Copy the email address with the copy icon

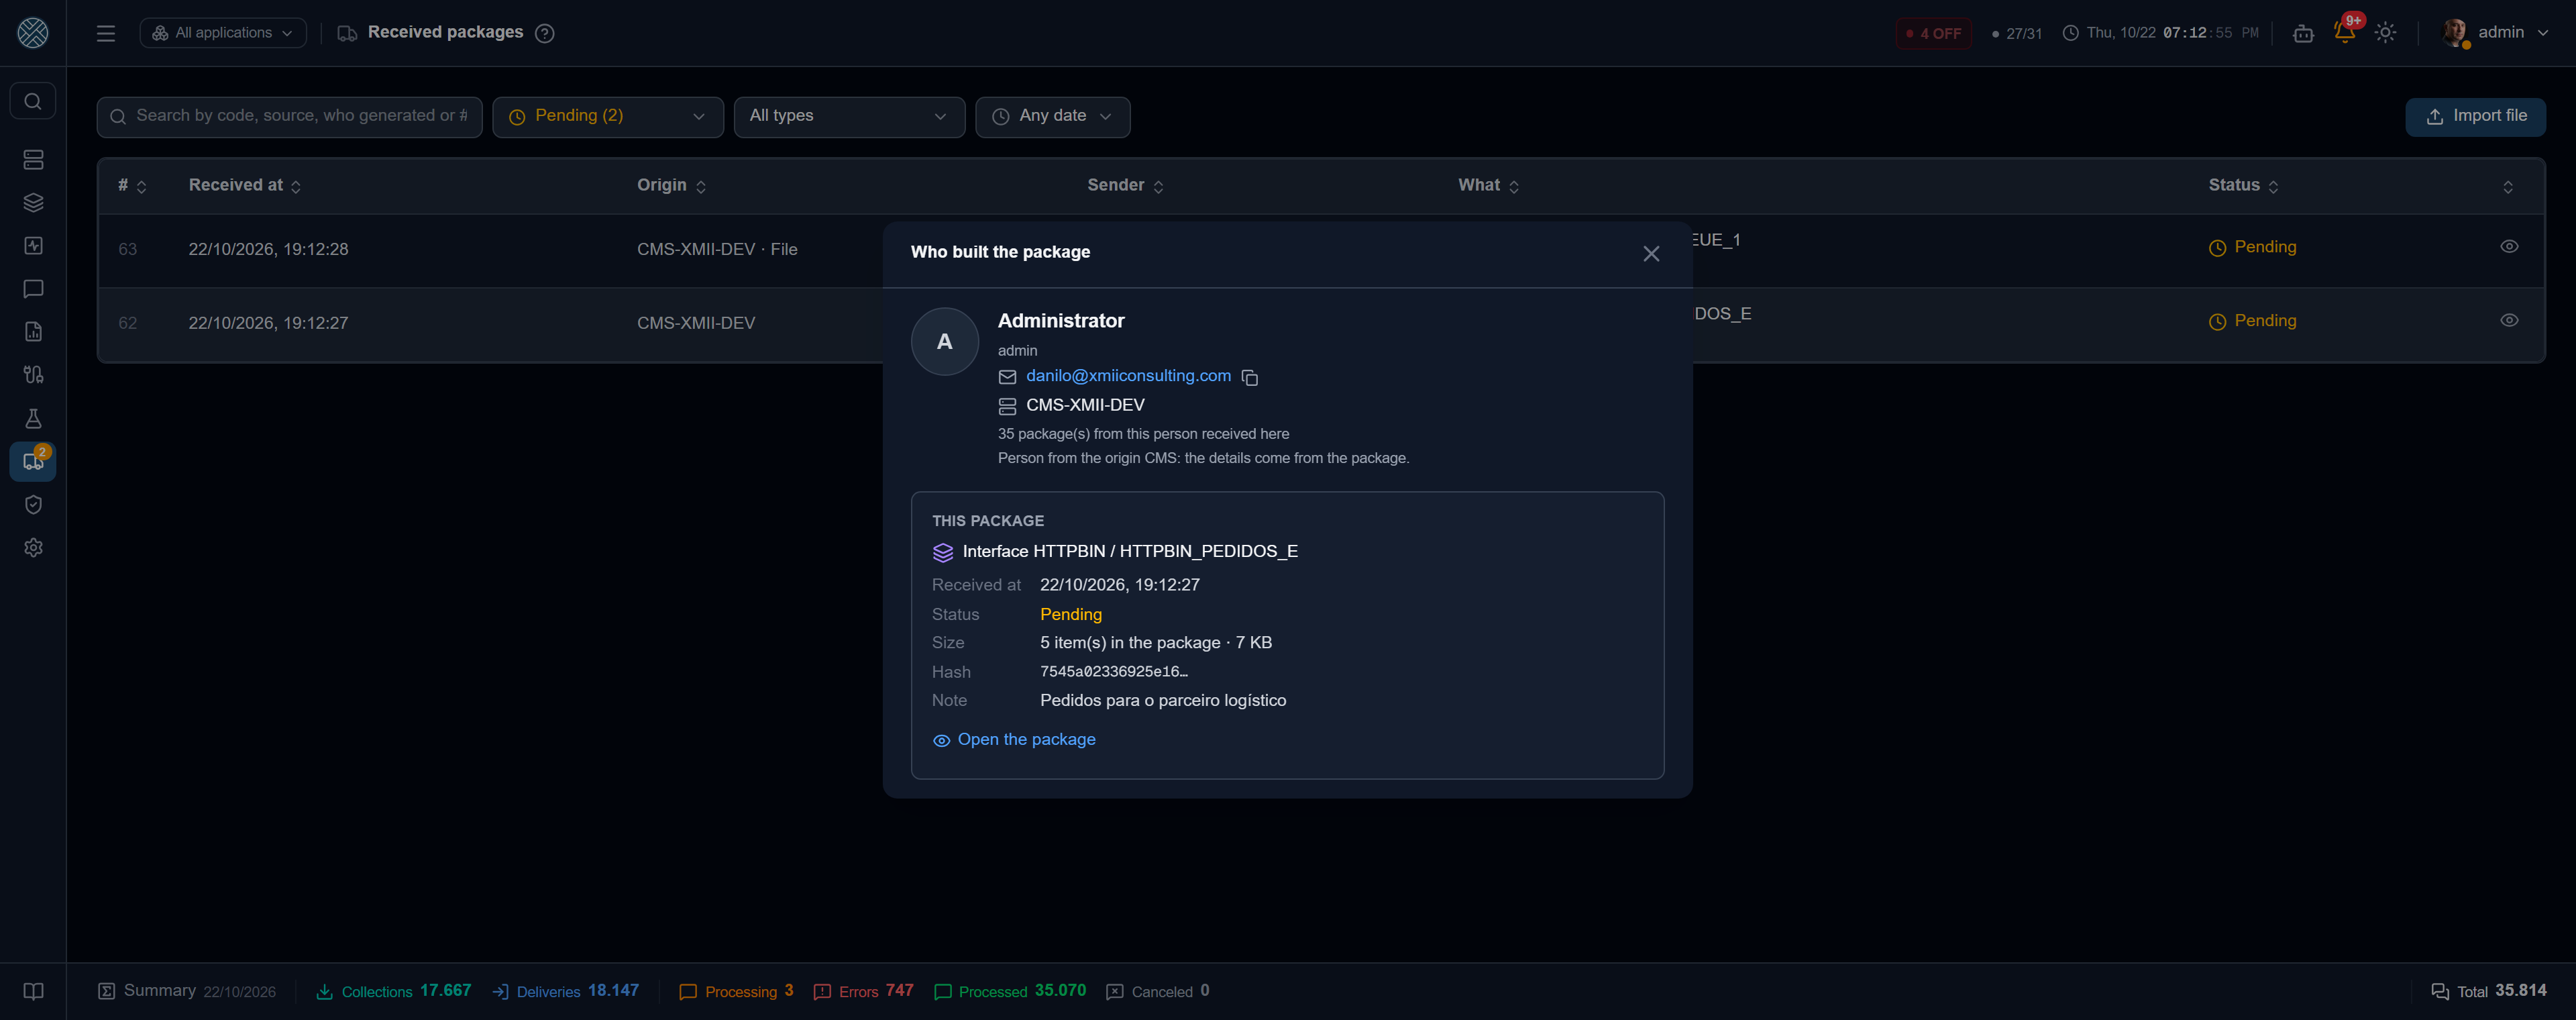point(1250,377)
